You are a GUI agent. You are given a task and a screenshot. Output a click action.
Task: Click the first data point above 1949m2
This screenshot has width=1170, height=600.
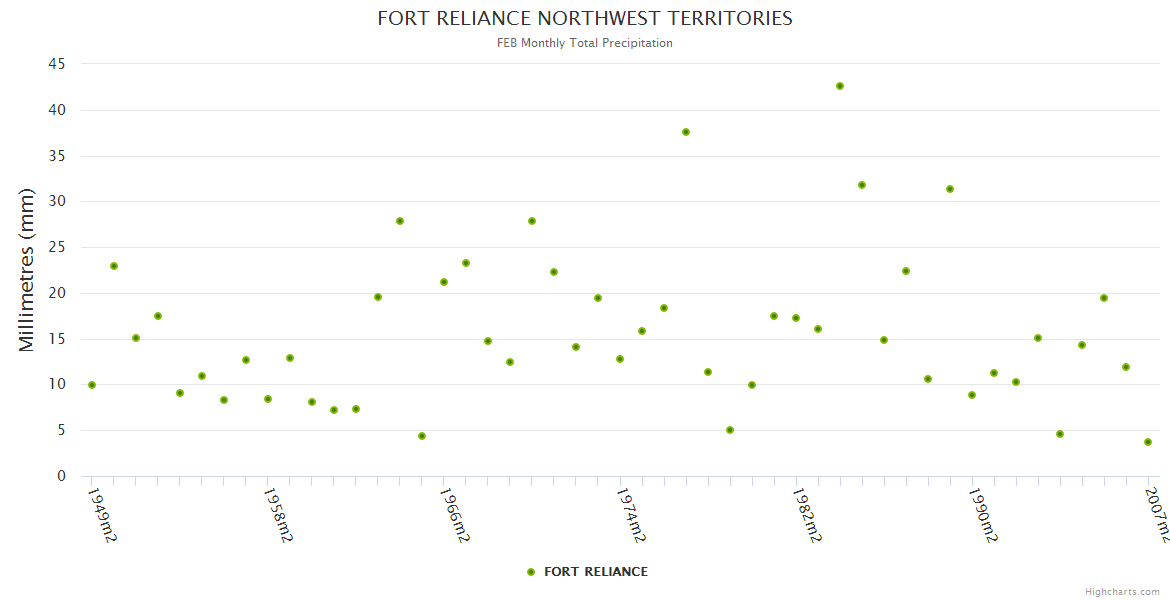(92, 385)
